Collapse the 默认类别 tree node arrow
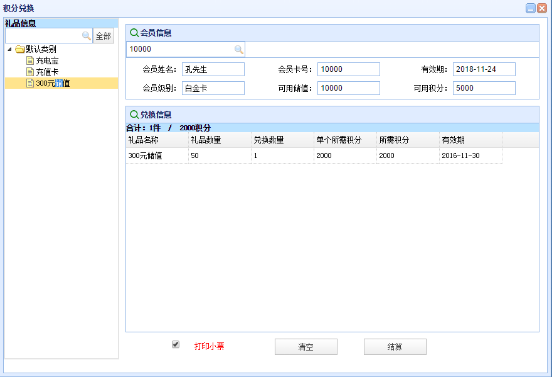This screenshot has width=552, height=377. pos(10,49)
